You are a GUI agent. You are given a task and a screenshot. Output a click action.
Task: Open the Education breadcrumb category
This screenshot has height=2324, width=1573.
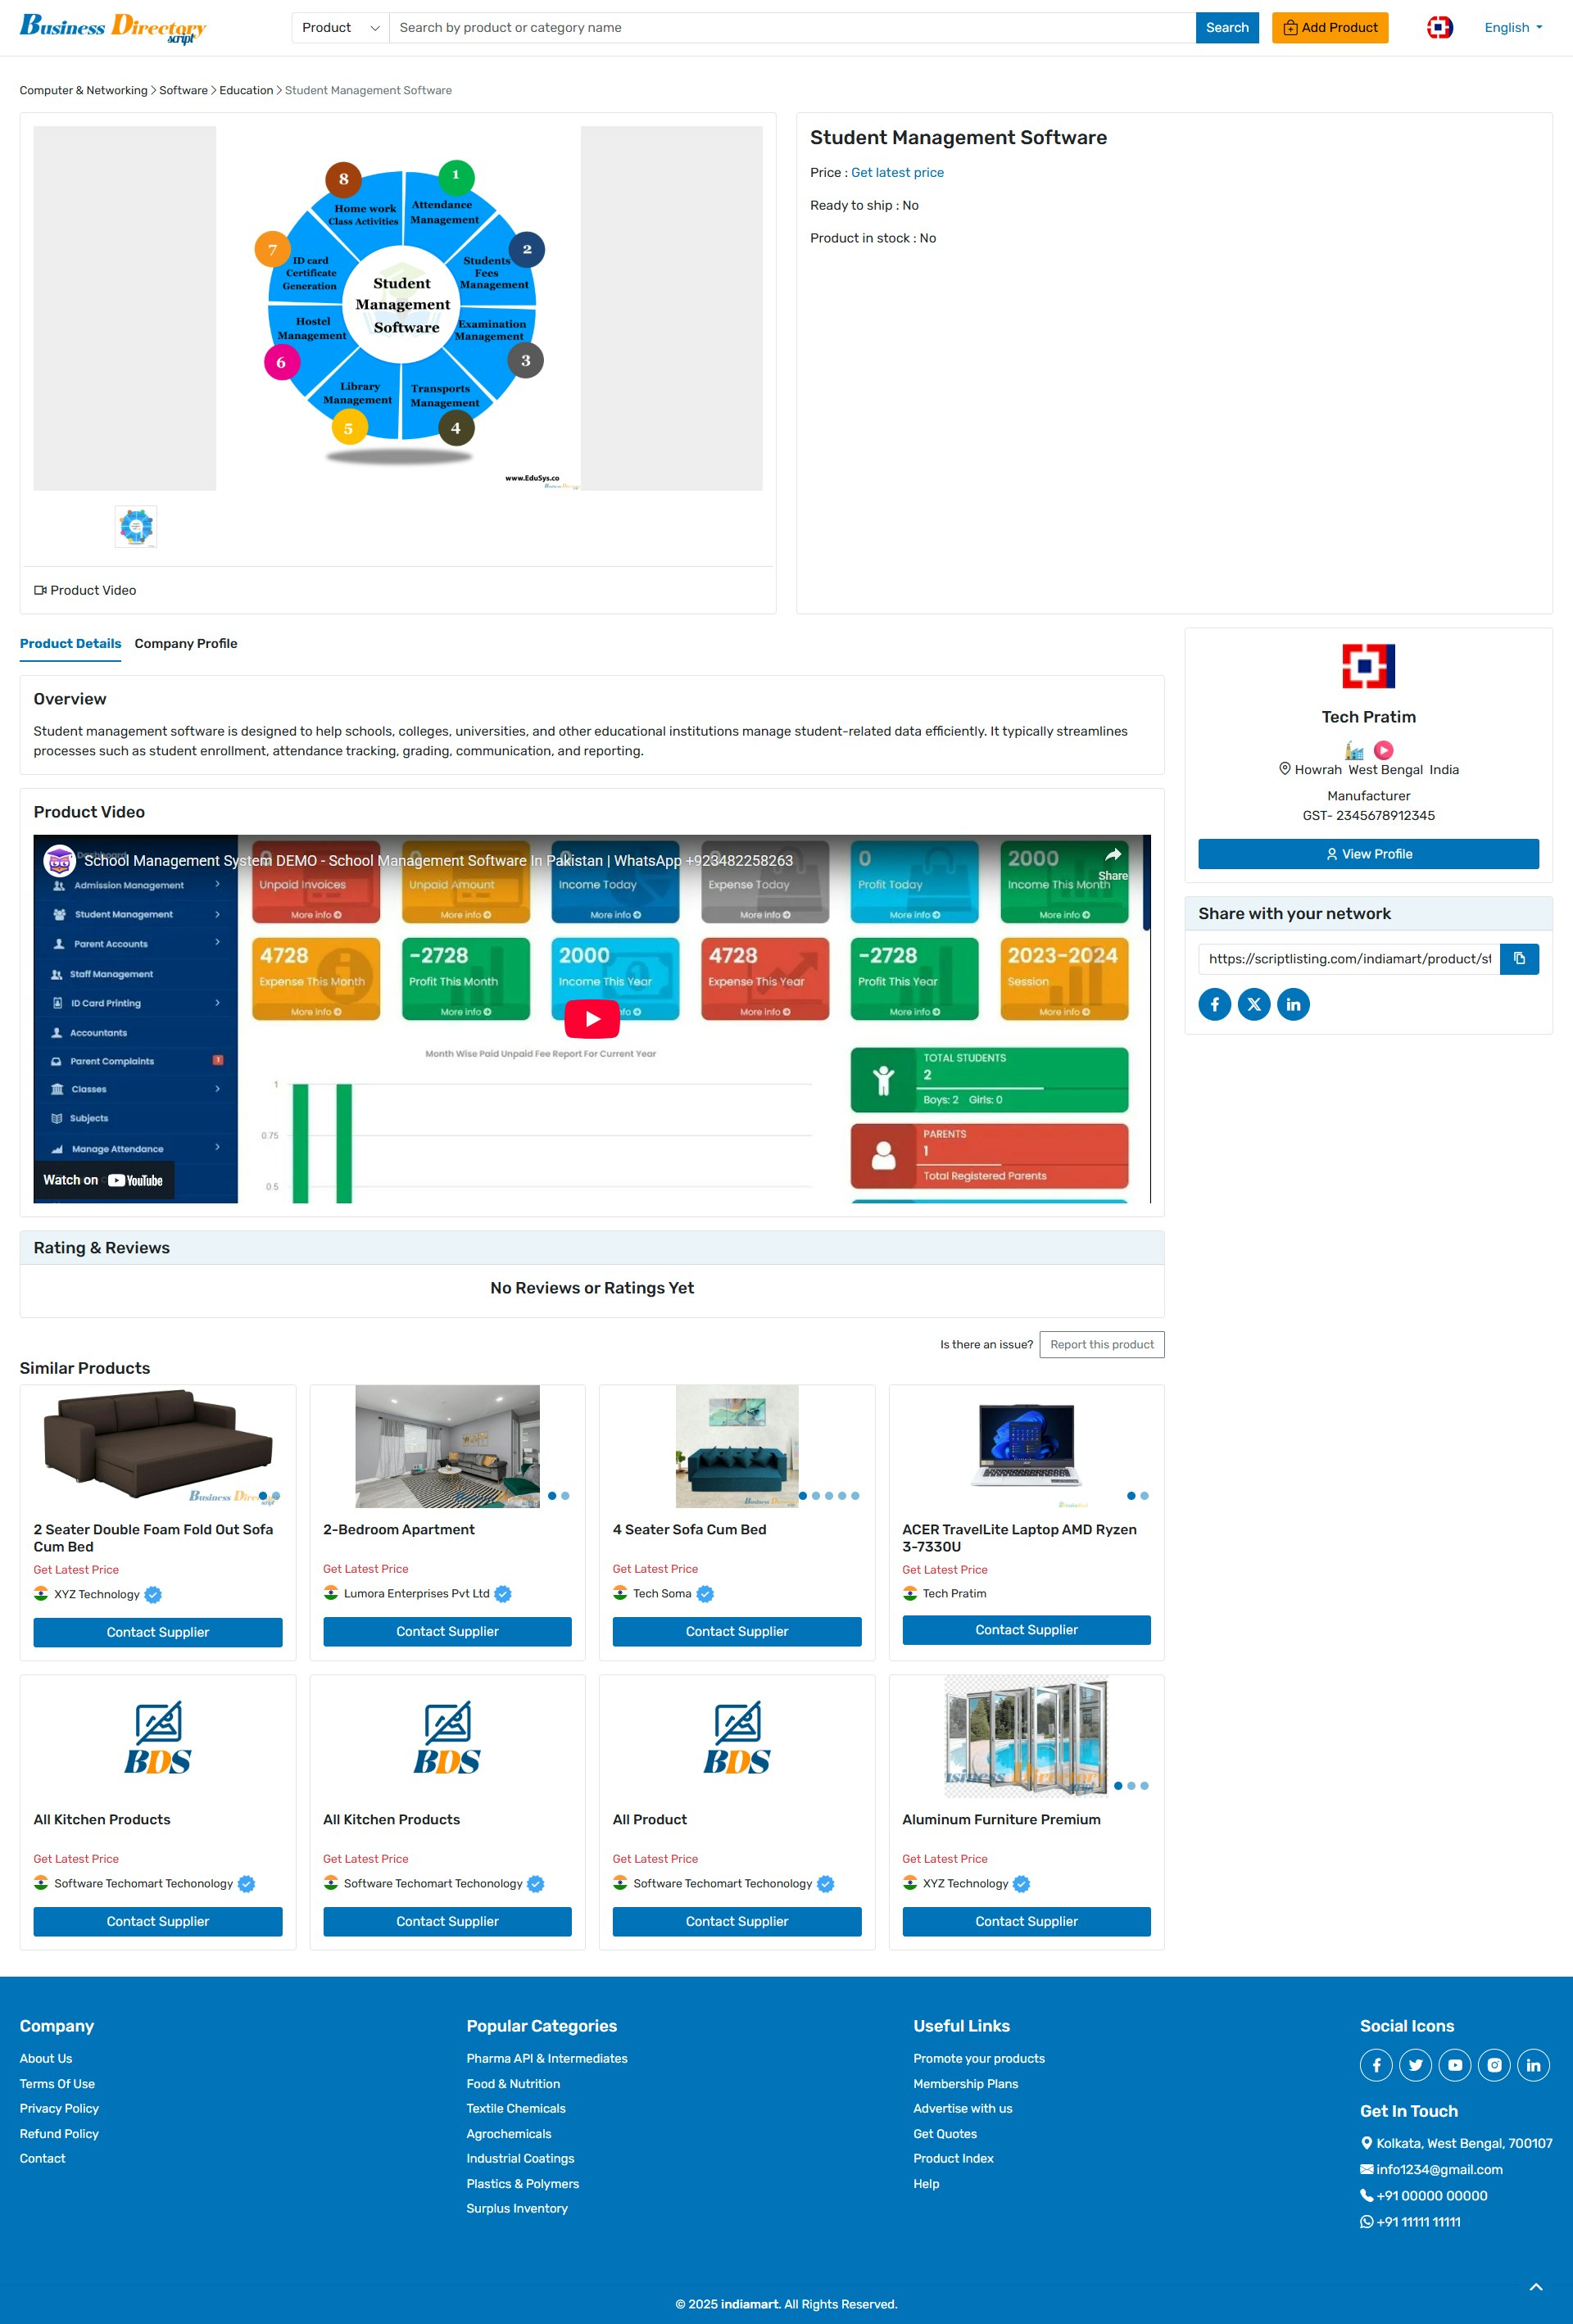pyautogui.click(x=246, y=90)
